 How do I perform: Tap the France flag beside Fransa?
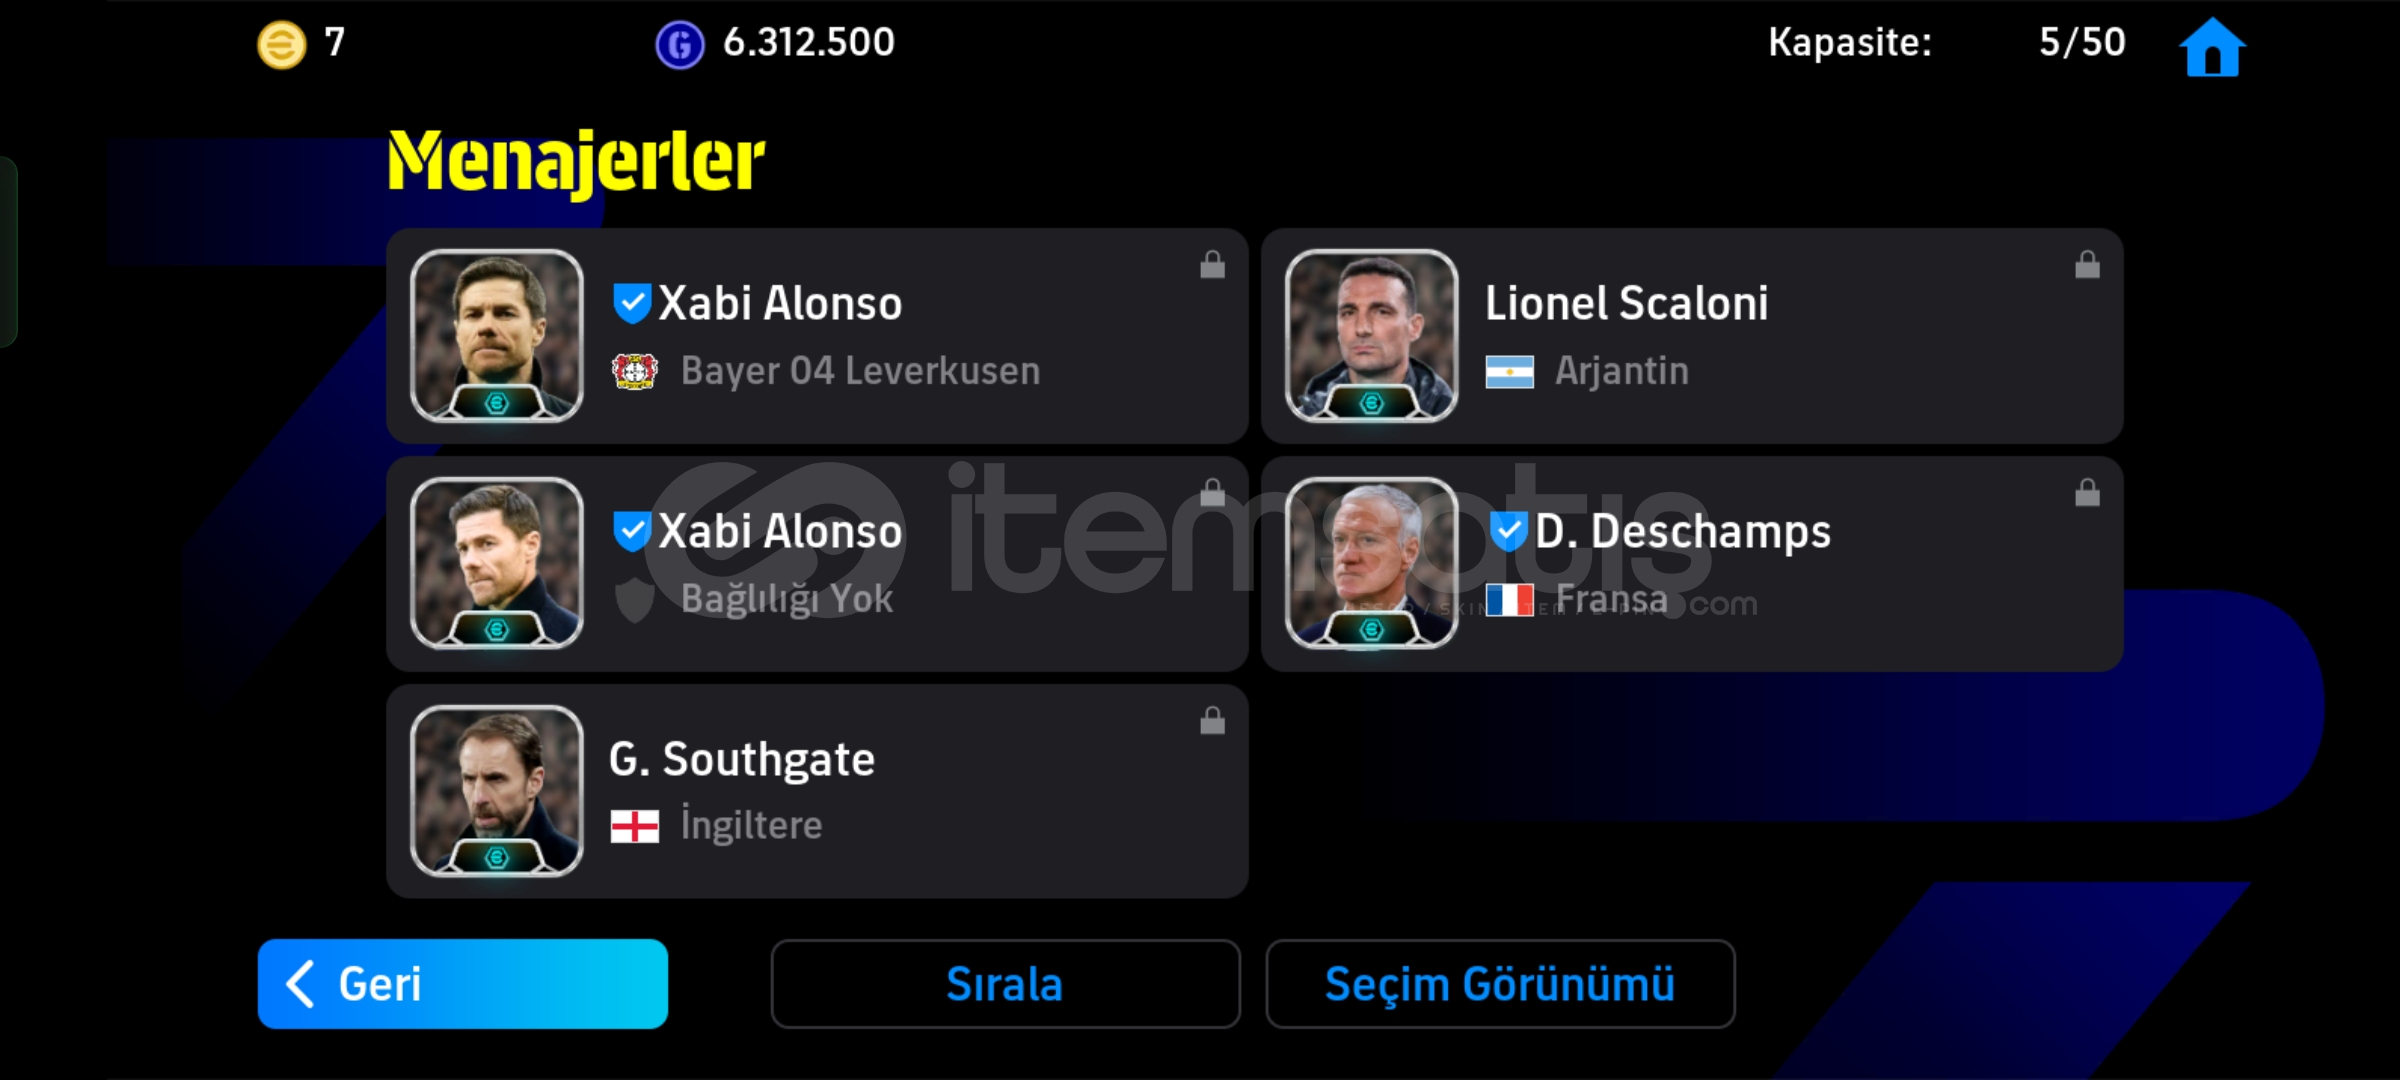[1509, 600]
